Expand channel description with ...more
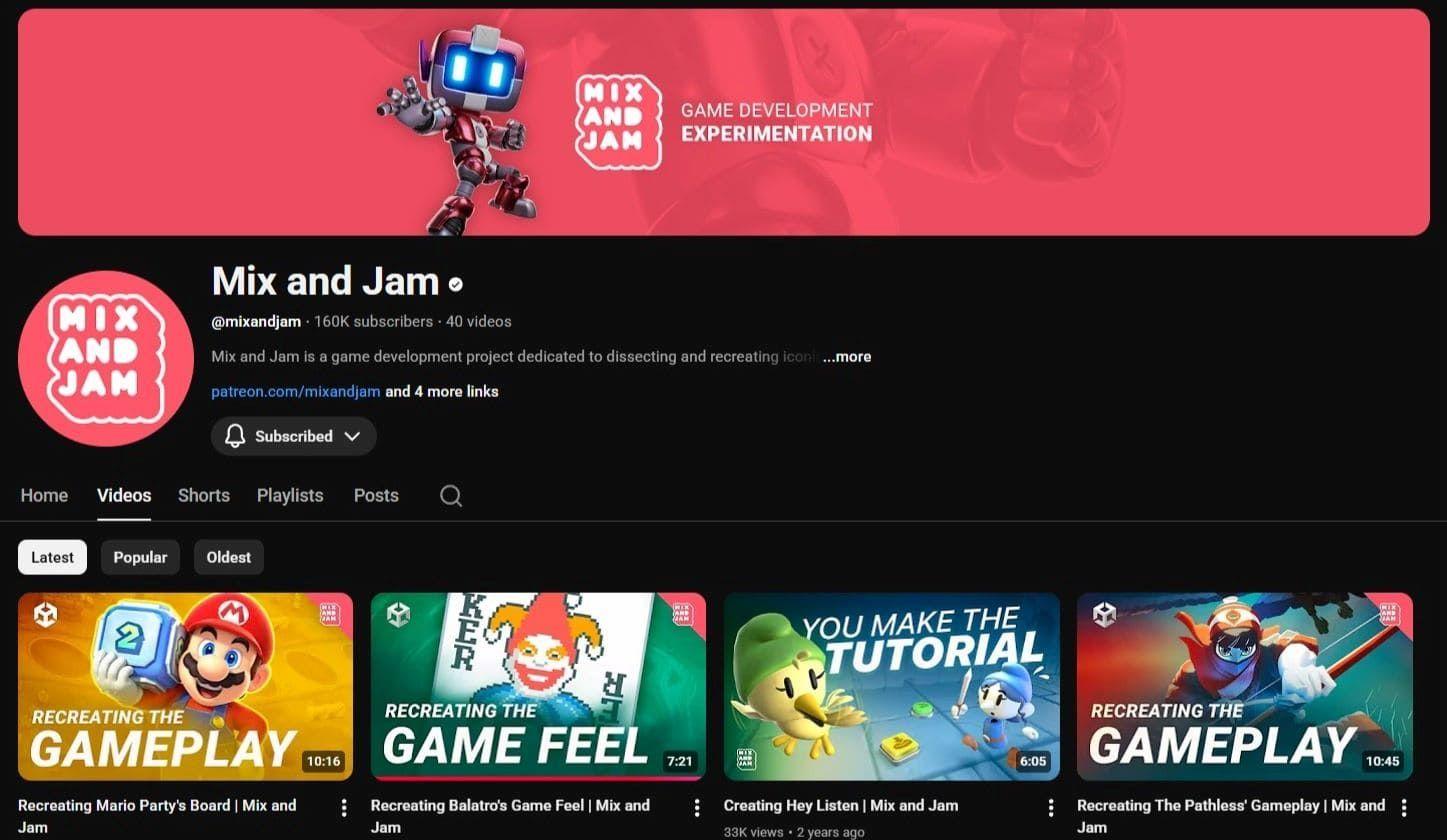Image resolution: width=1447 pixels, height=840 pixels. [x=847, y=356]
